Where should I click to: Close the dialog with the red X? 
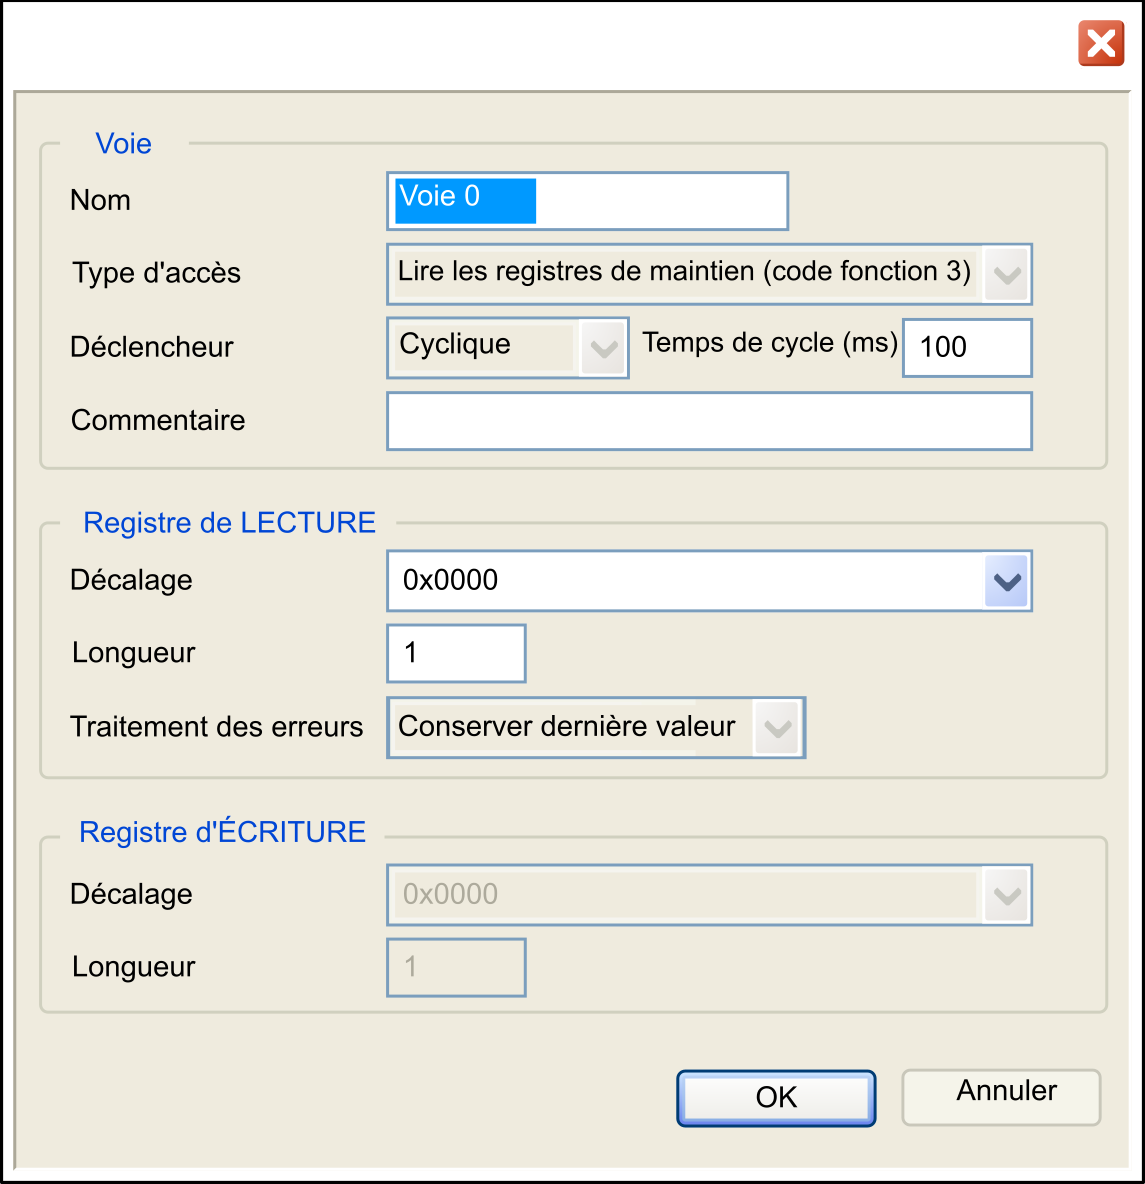coord(1100,44)
